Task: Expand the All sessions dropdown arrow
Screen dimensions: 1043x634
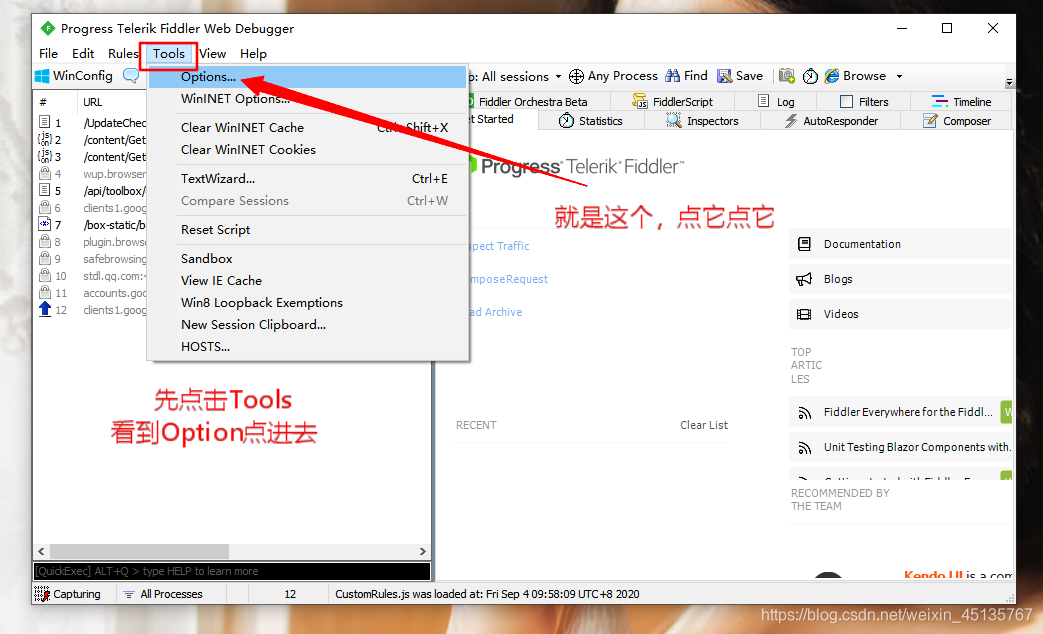Action: (558, 77)
